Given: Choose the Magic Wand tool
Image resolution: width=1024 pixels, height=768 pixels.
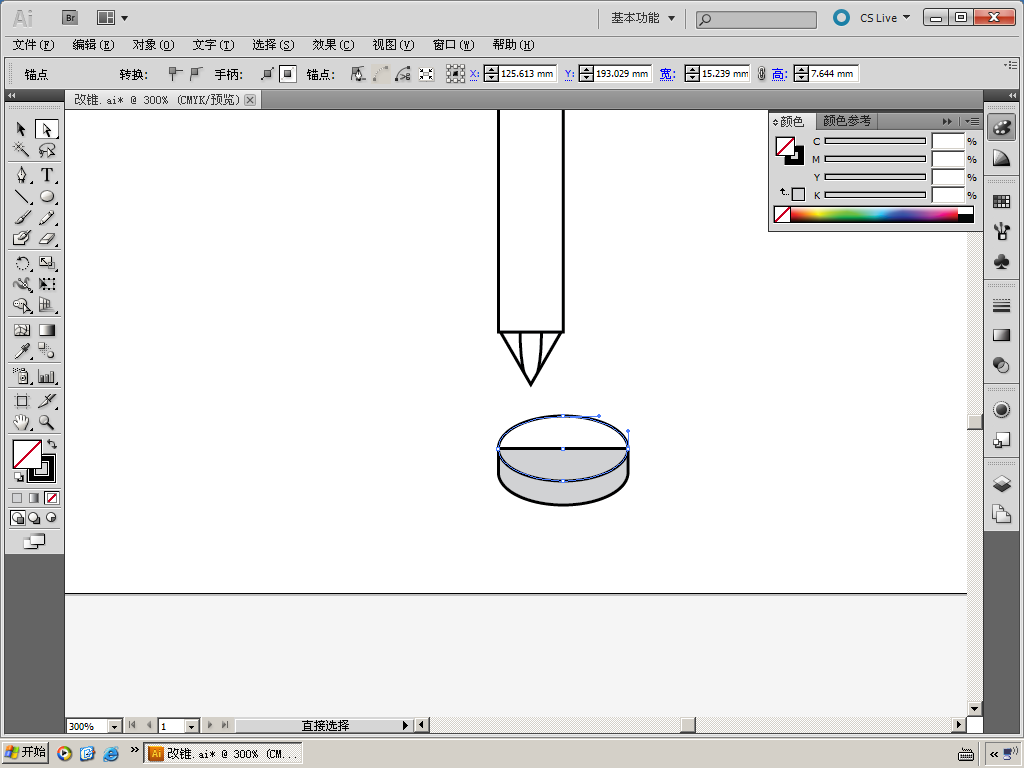Looking at the screenshot, I should click(21, 151).
